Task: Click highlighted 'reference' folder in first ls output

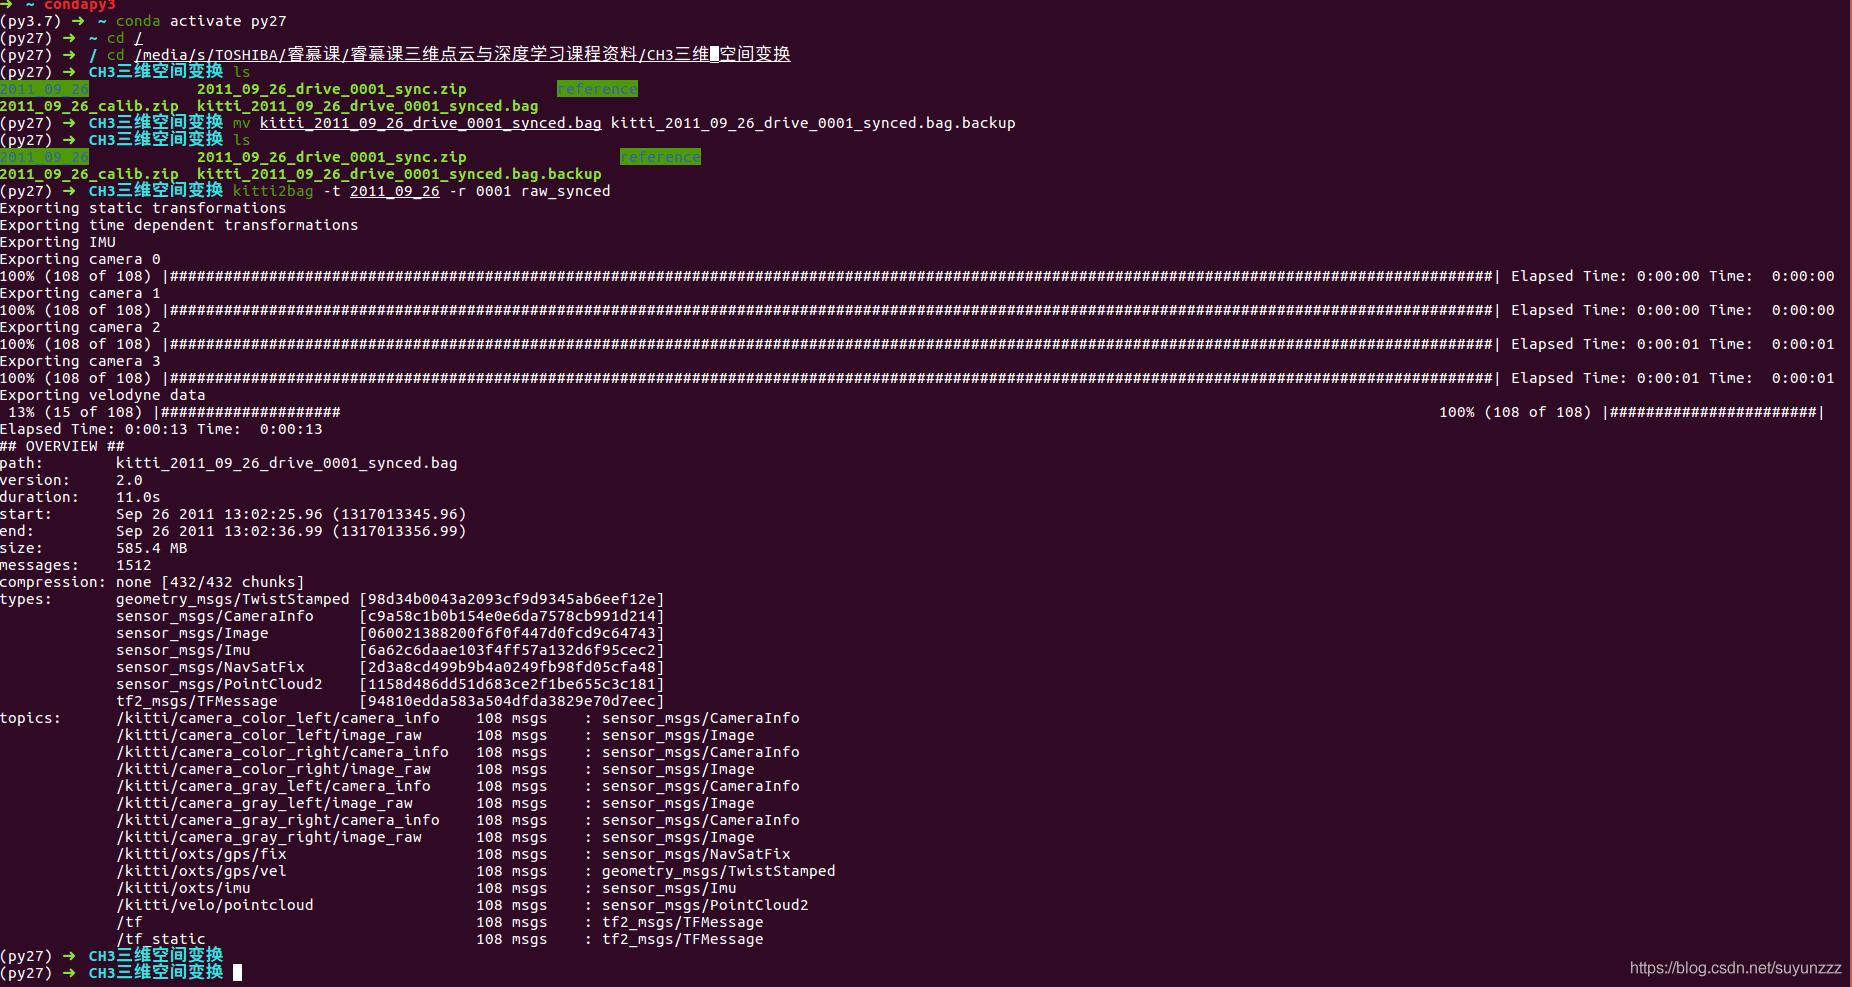Action: [x=597, y=89]
